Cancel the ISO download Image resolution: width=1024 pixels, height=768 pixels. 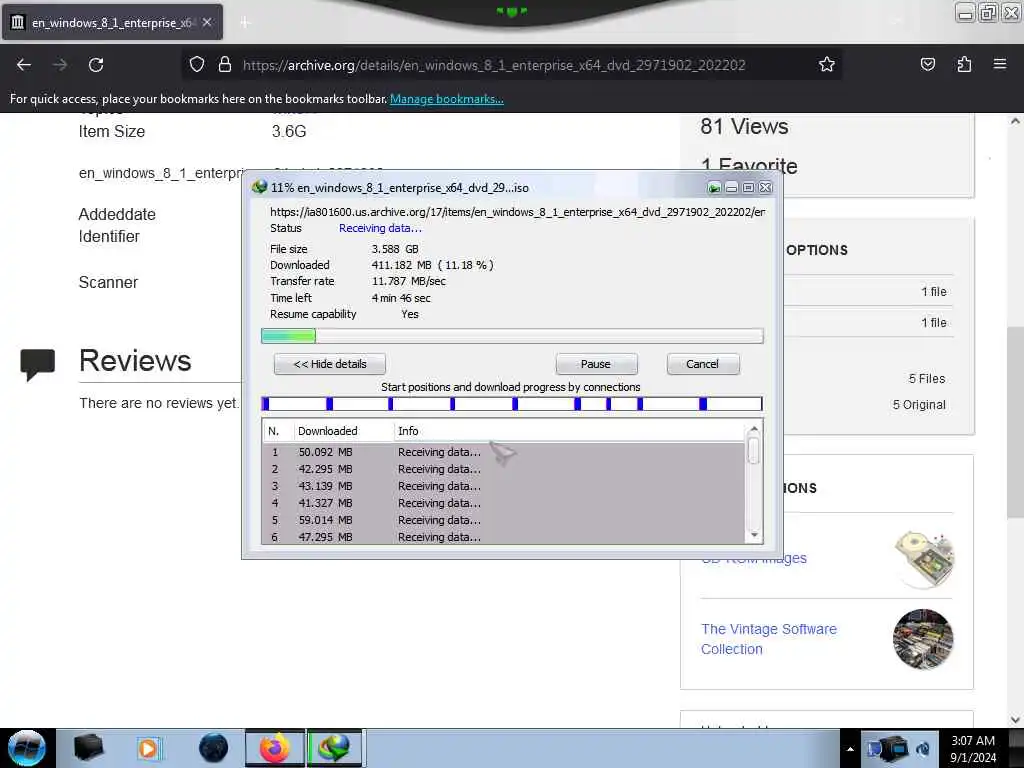click(x=703, y=364)
